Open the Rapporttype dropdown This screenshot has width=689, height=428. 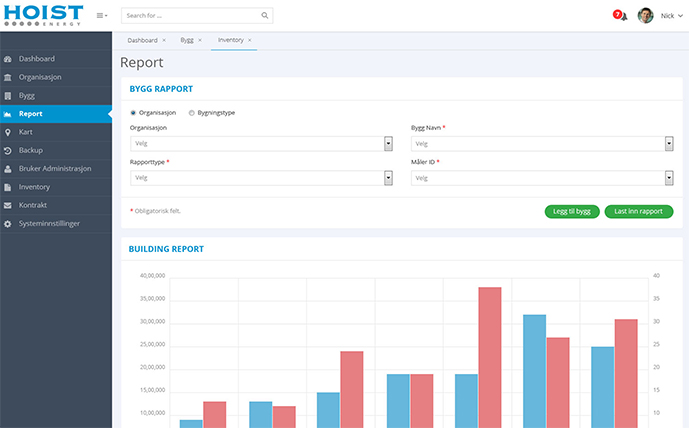(x=261, y=178)
